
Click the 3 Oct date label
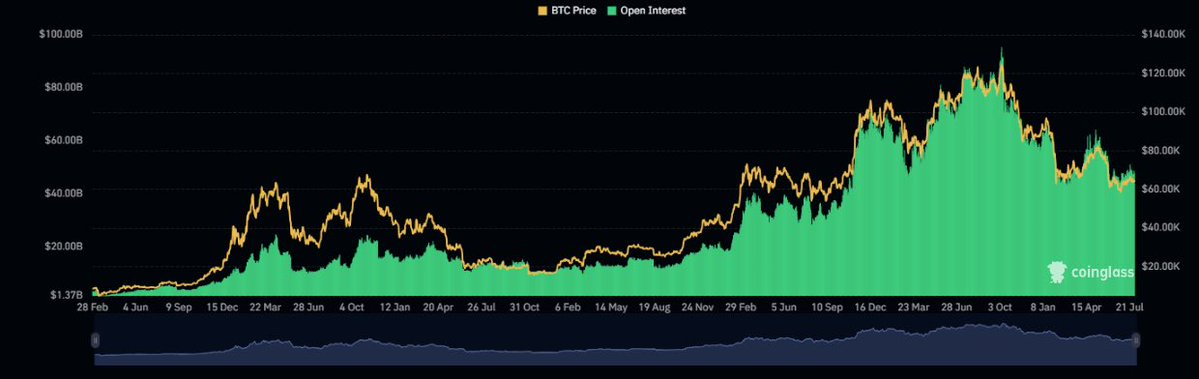click(999, 307)
